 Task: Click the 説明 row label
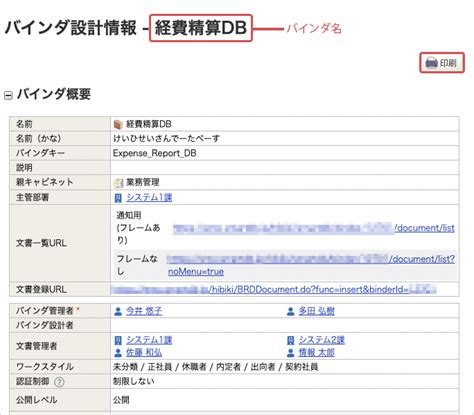coord(24,168)
